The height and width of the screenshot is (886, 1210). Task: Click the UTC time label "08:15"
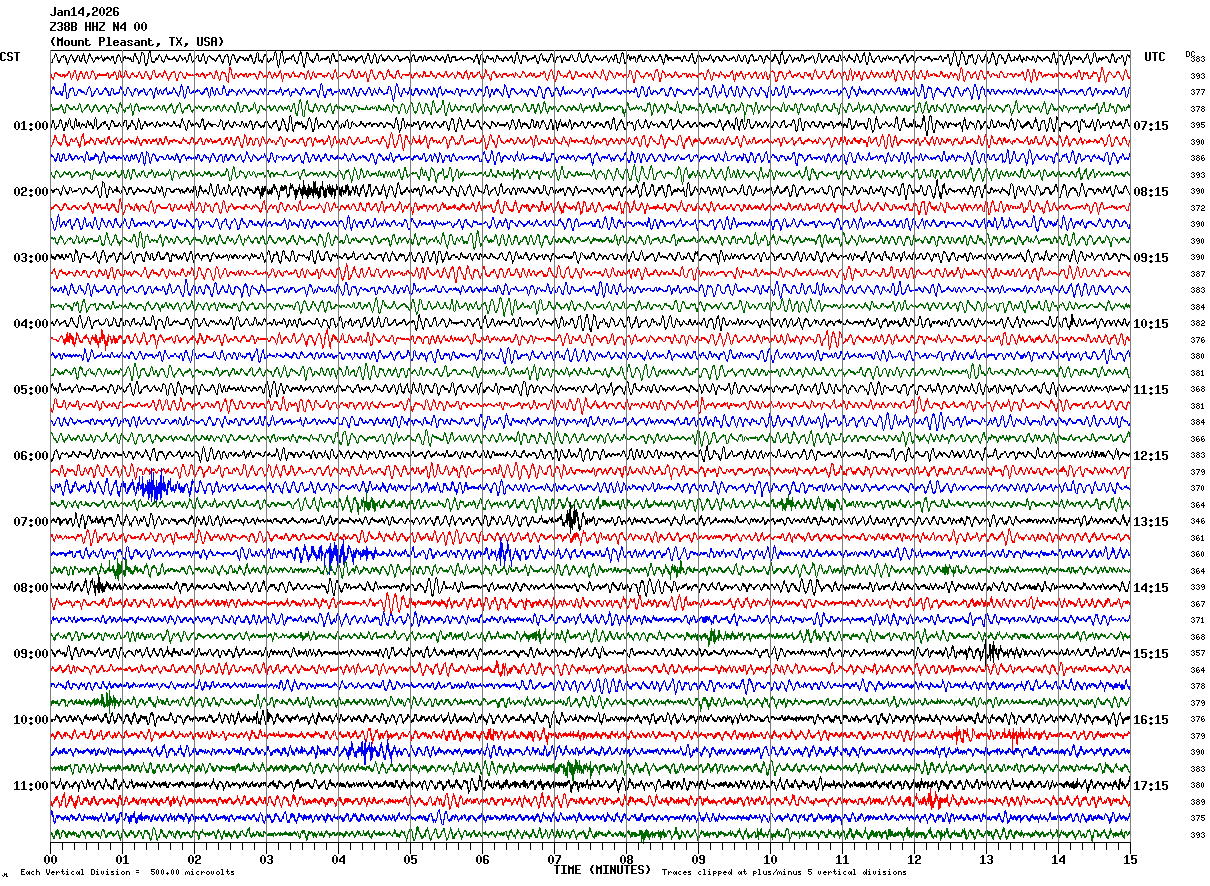[1151, 192]
